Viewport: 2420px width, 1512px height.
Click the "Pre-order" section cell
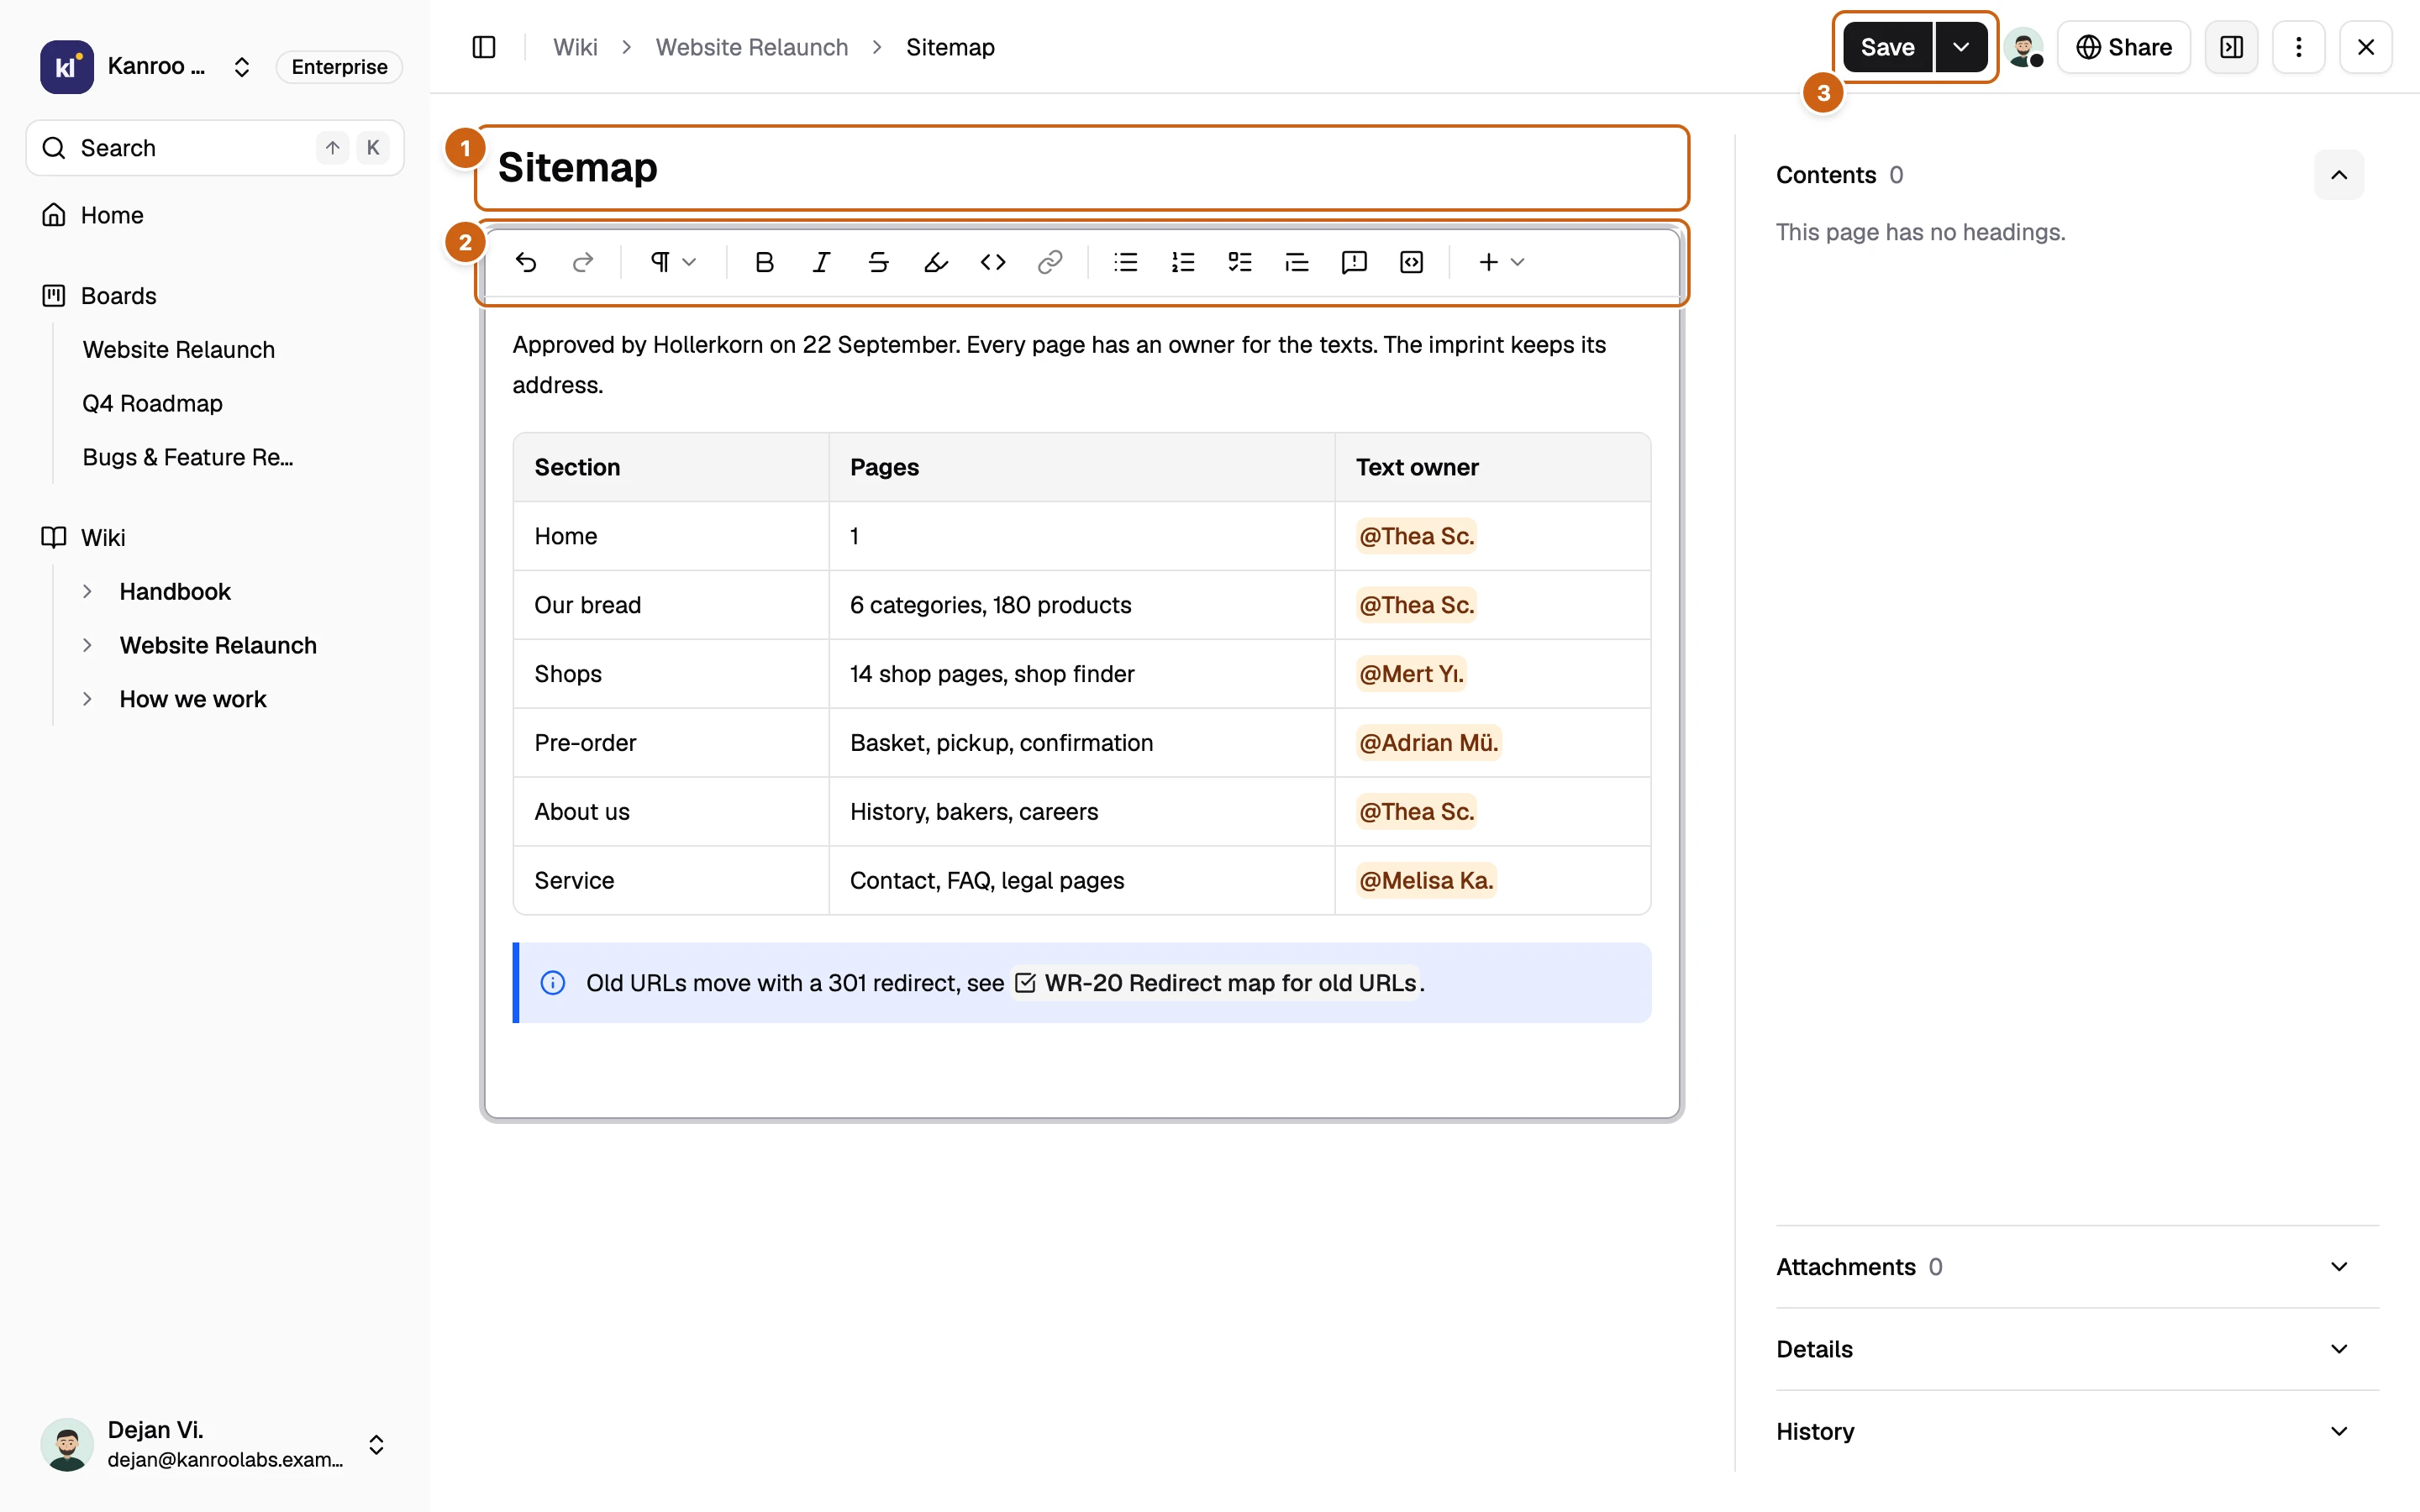click(671, 743)
